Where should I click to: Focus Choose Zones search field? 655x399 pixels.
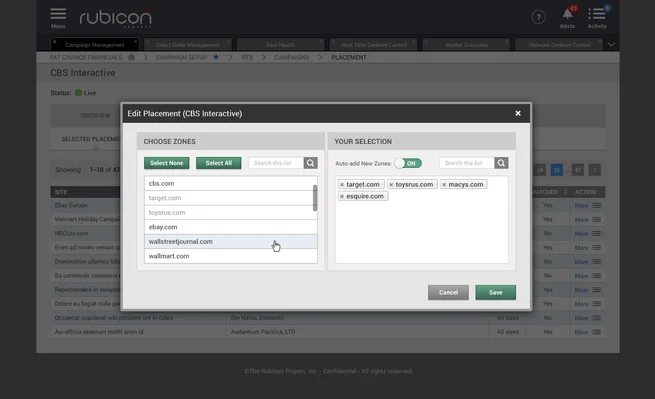point(276,163)
